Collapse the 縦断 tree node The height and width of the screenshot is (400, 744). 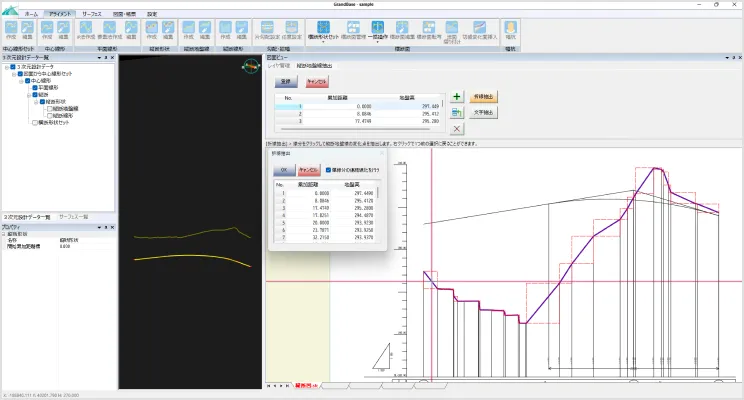click(x=28, y=95)
